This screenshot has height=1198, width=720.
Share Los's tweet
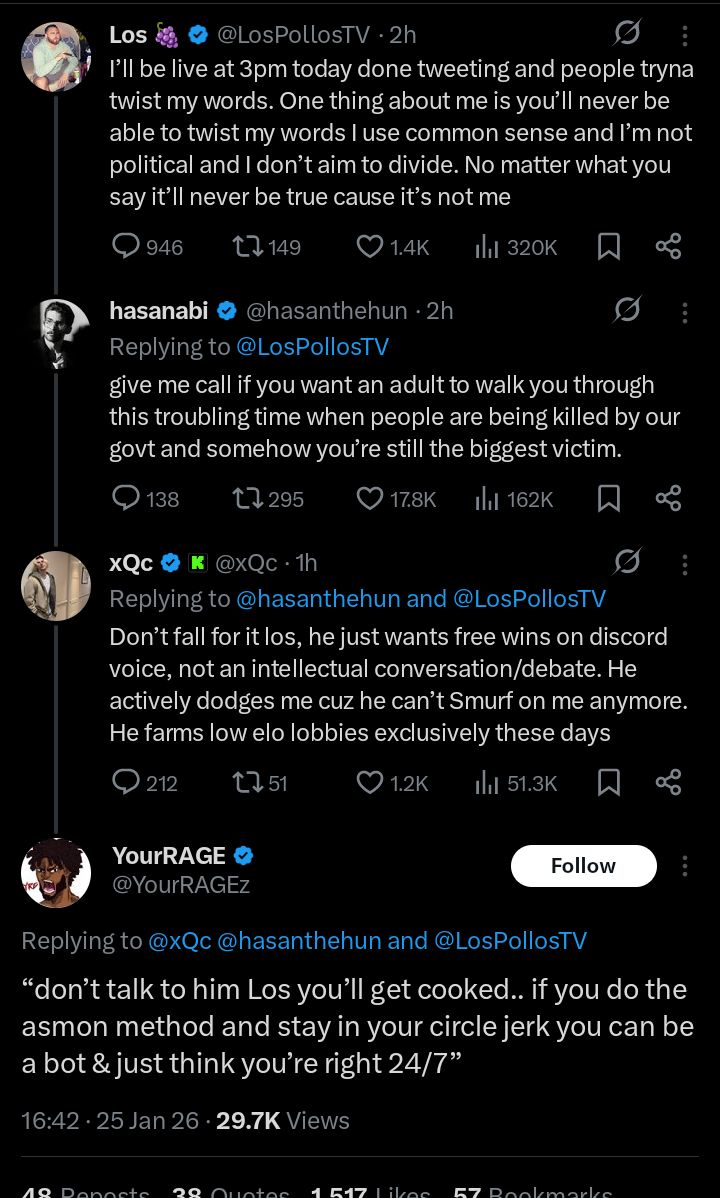(x=668, y=246)
